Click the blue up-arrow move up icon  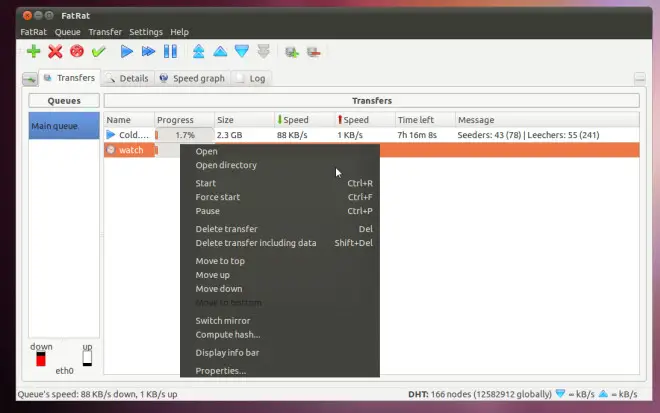click(220, 51)
